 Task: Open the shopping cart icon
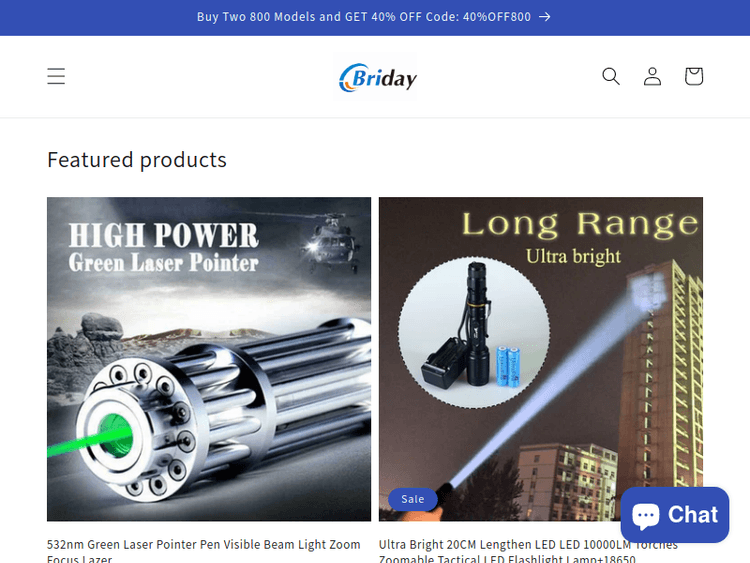point(694,76)
